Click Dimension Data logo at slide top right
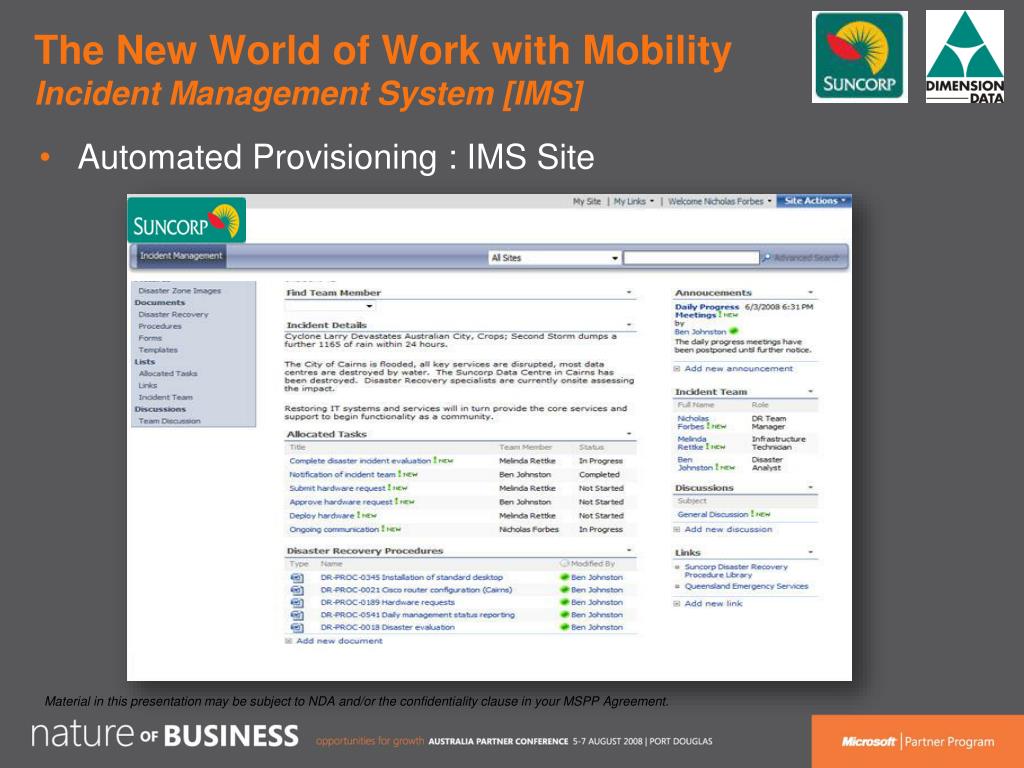Image resolution: width=1024 pixels, height=768 pixels. (965, 57)
